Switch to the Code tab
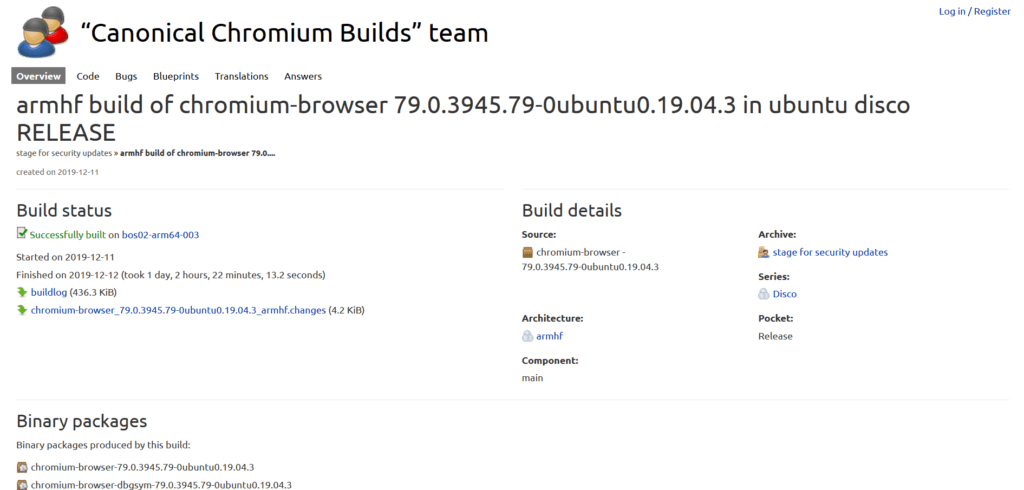 point(88,76)
